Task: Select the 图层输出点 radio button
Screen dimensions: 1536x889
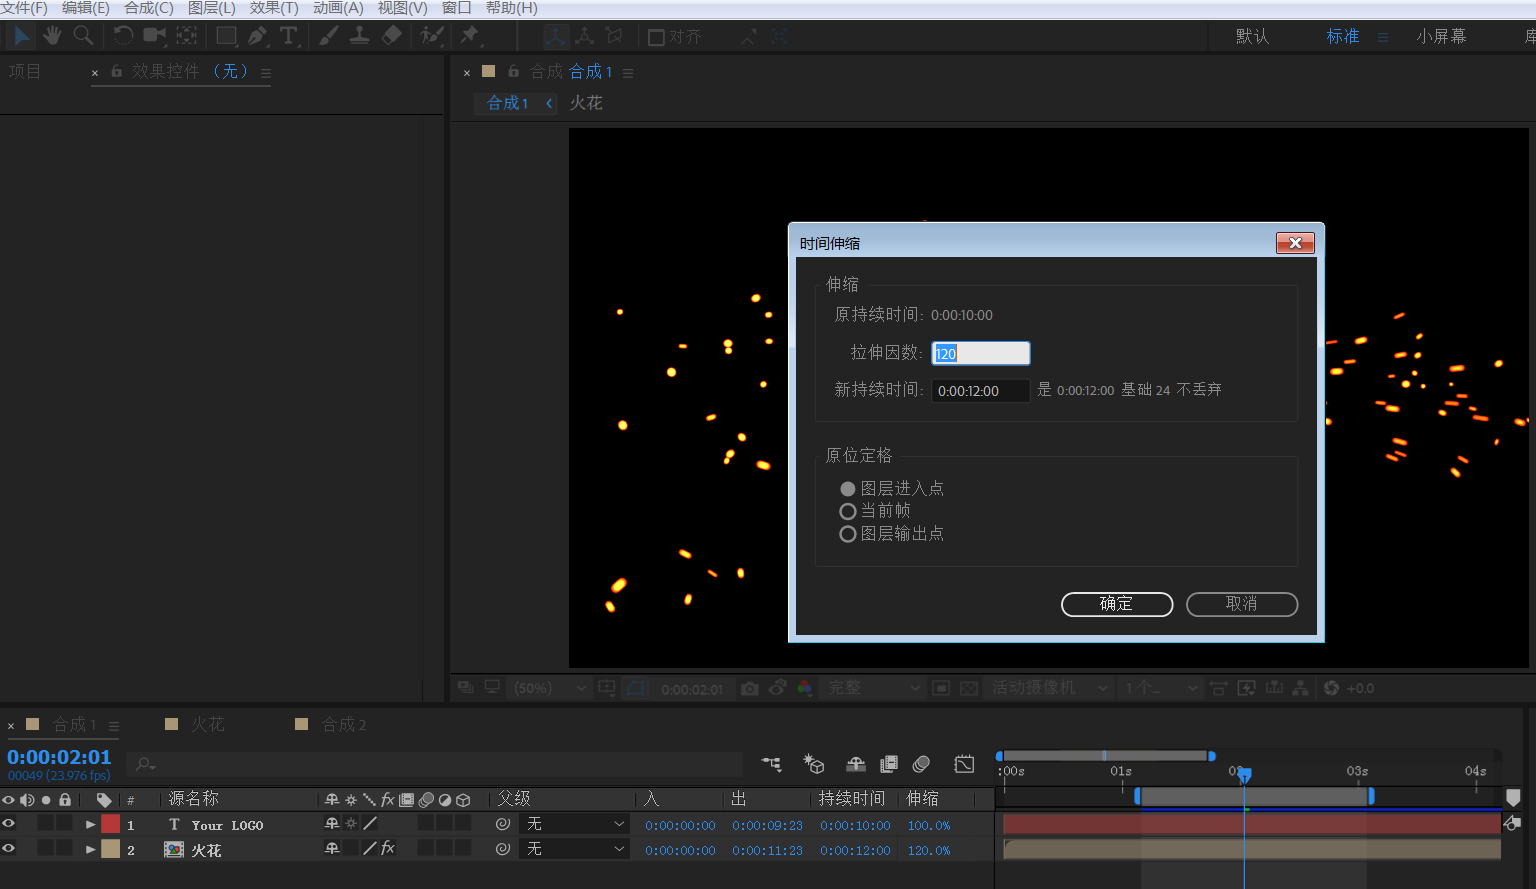Action: (x=847, y=533)
